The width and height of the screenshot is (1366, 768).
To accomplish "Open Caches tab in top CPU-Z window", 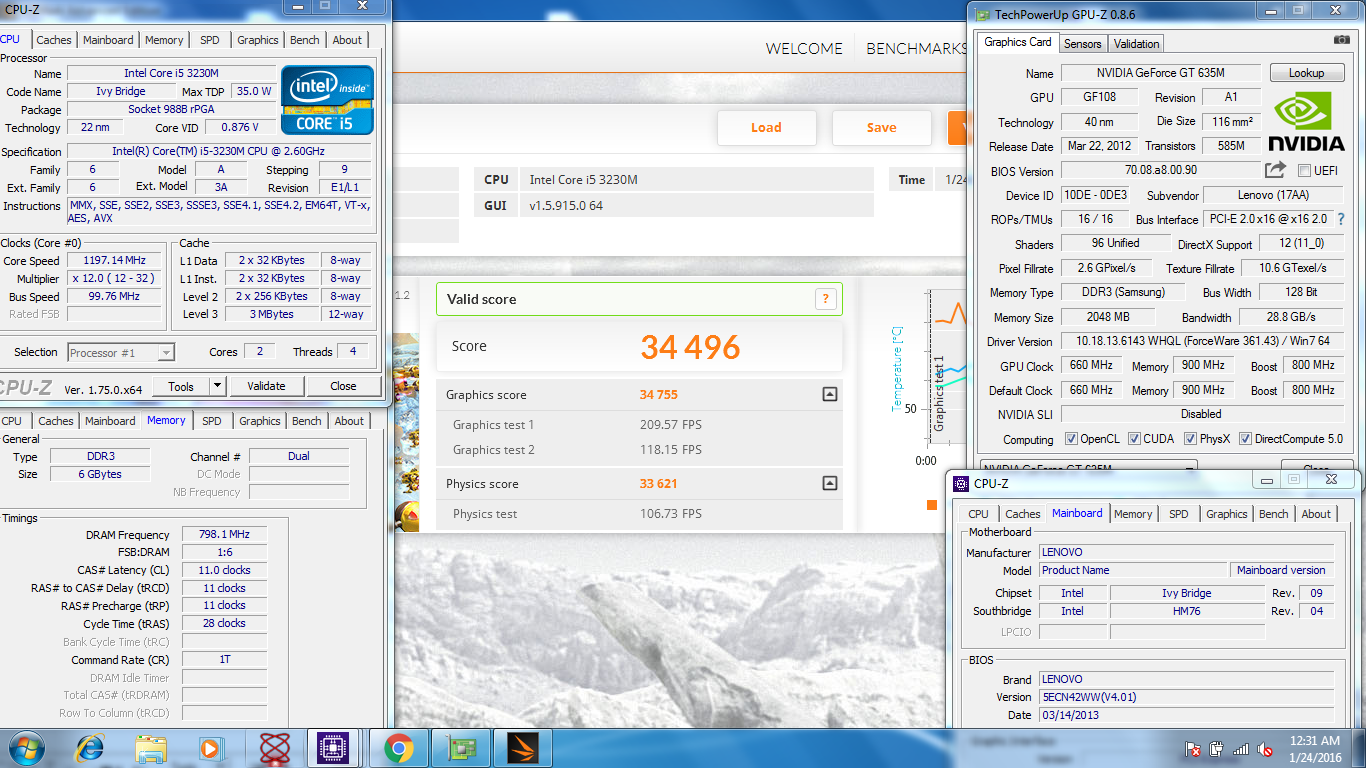I will click(54, 40).
